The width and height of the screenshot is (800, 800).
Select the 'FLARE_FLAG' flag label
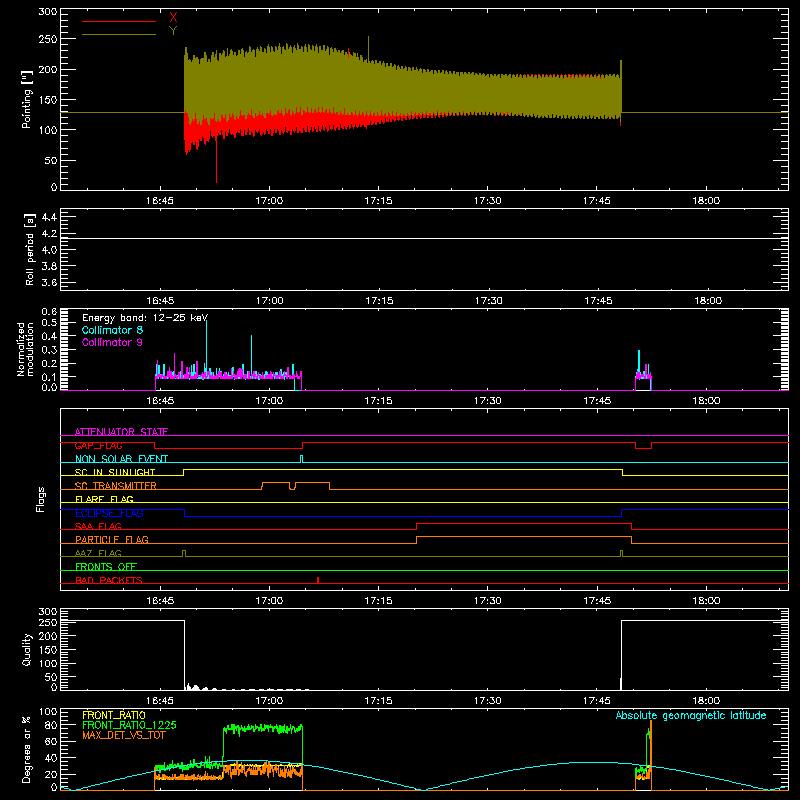[x=104, y=499]
